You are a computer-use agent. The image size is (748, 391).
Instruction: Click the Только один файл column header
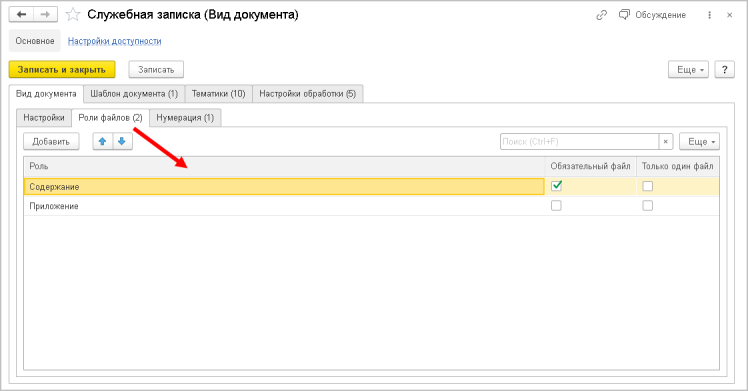(678, 166)
